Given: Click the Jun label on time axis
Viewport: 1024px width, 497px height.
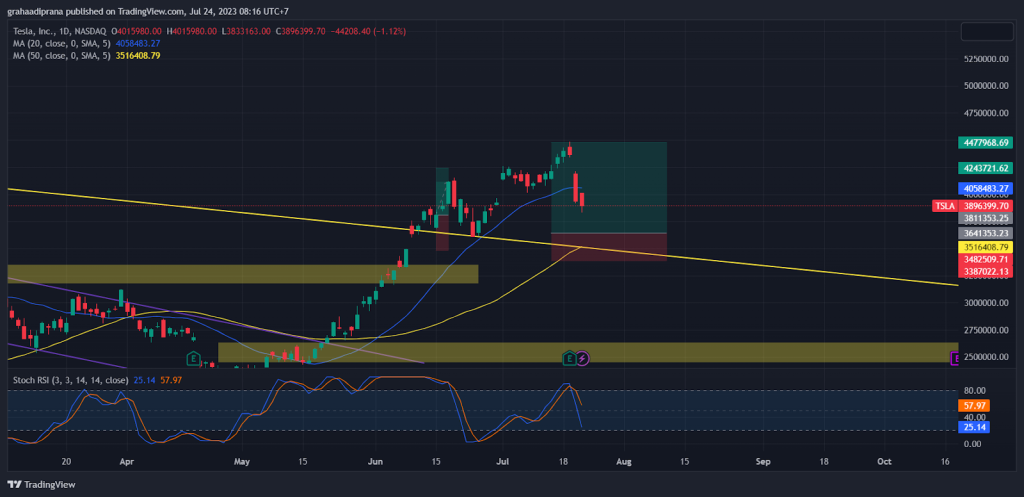Looking at the screenshot, I should coord(376,461).
